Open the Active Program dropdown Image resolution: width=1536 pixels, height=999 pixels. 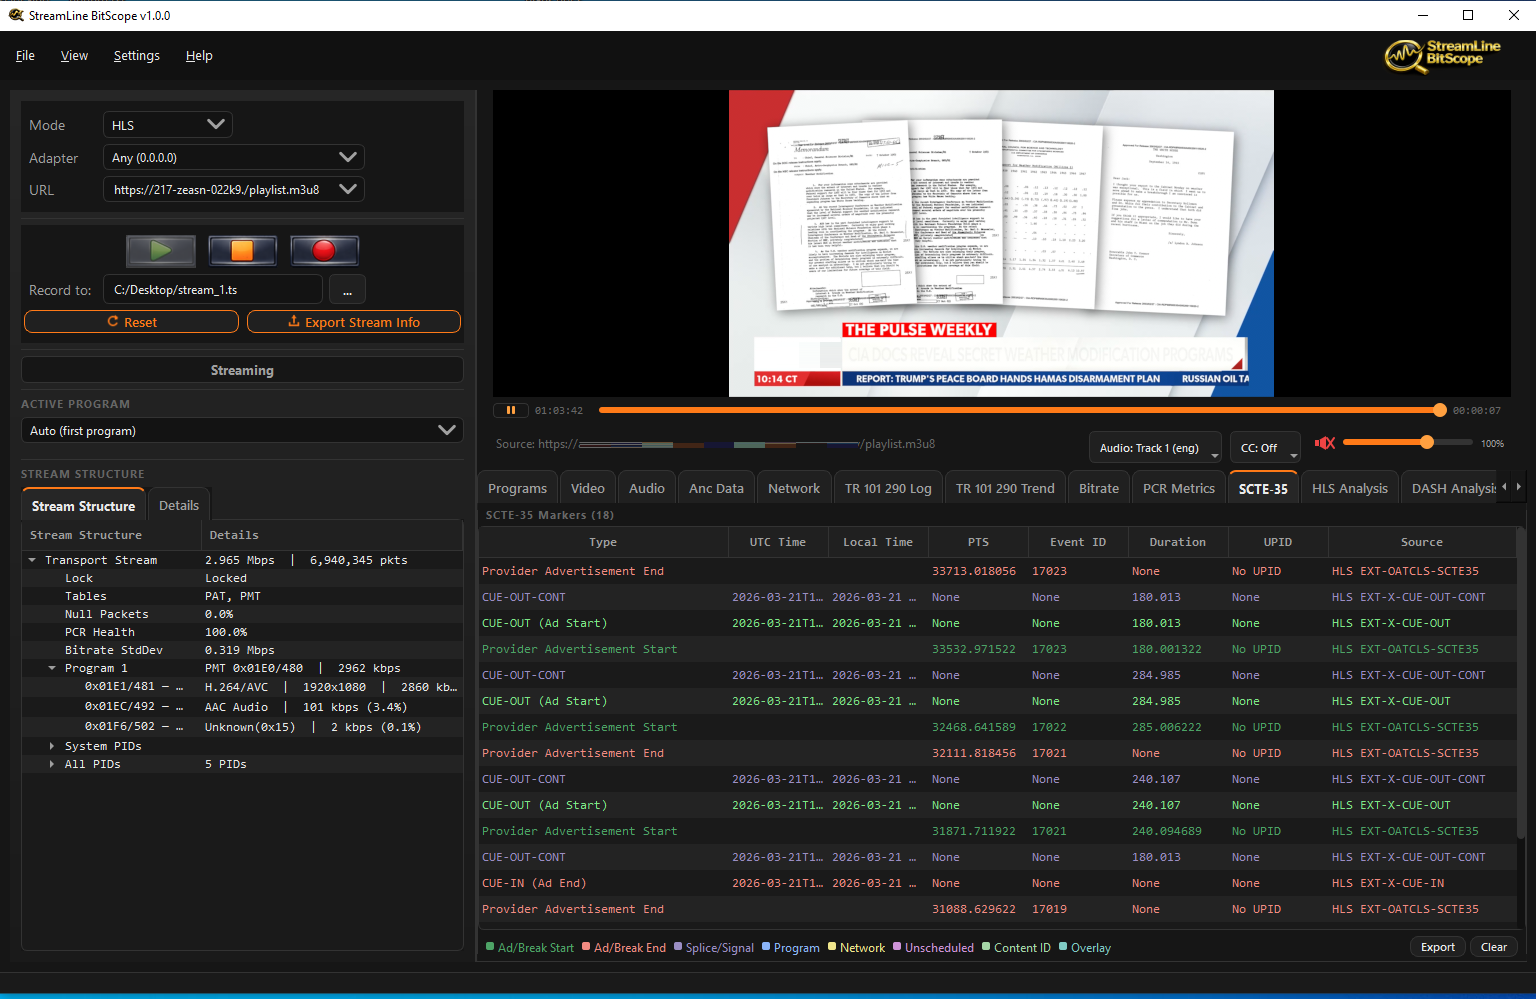pyautogui.click(x=241, y=431)
